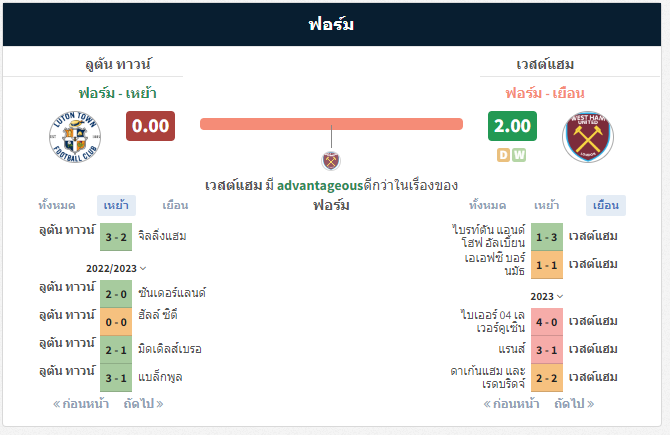Click the West Ham United crest

click(588, 137)
